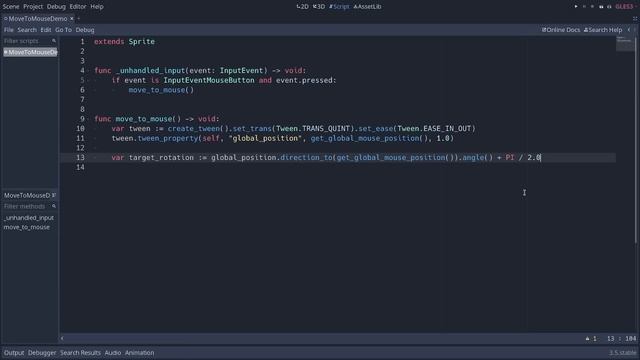This screenshot has width=640, height=360.
Task: Play the edited scene
Action: click(x=601, y=7)
